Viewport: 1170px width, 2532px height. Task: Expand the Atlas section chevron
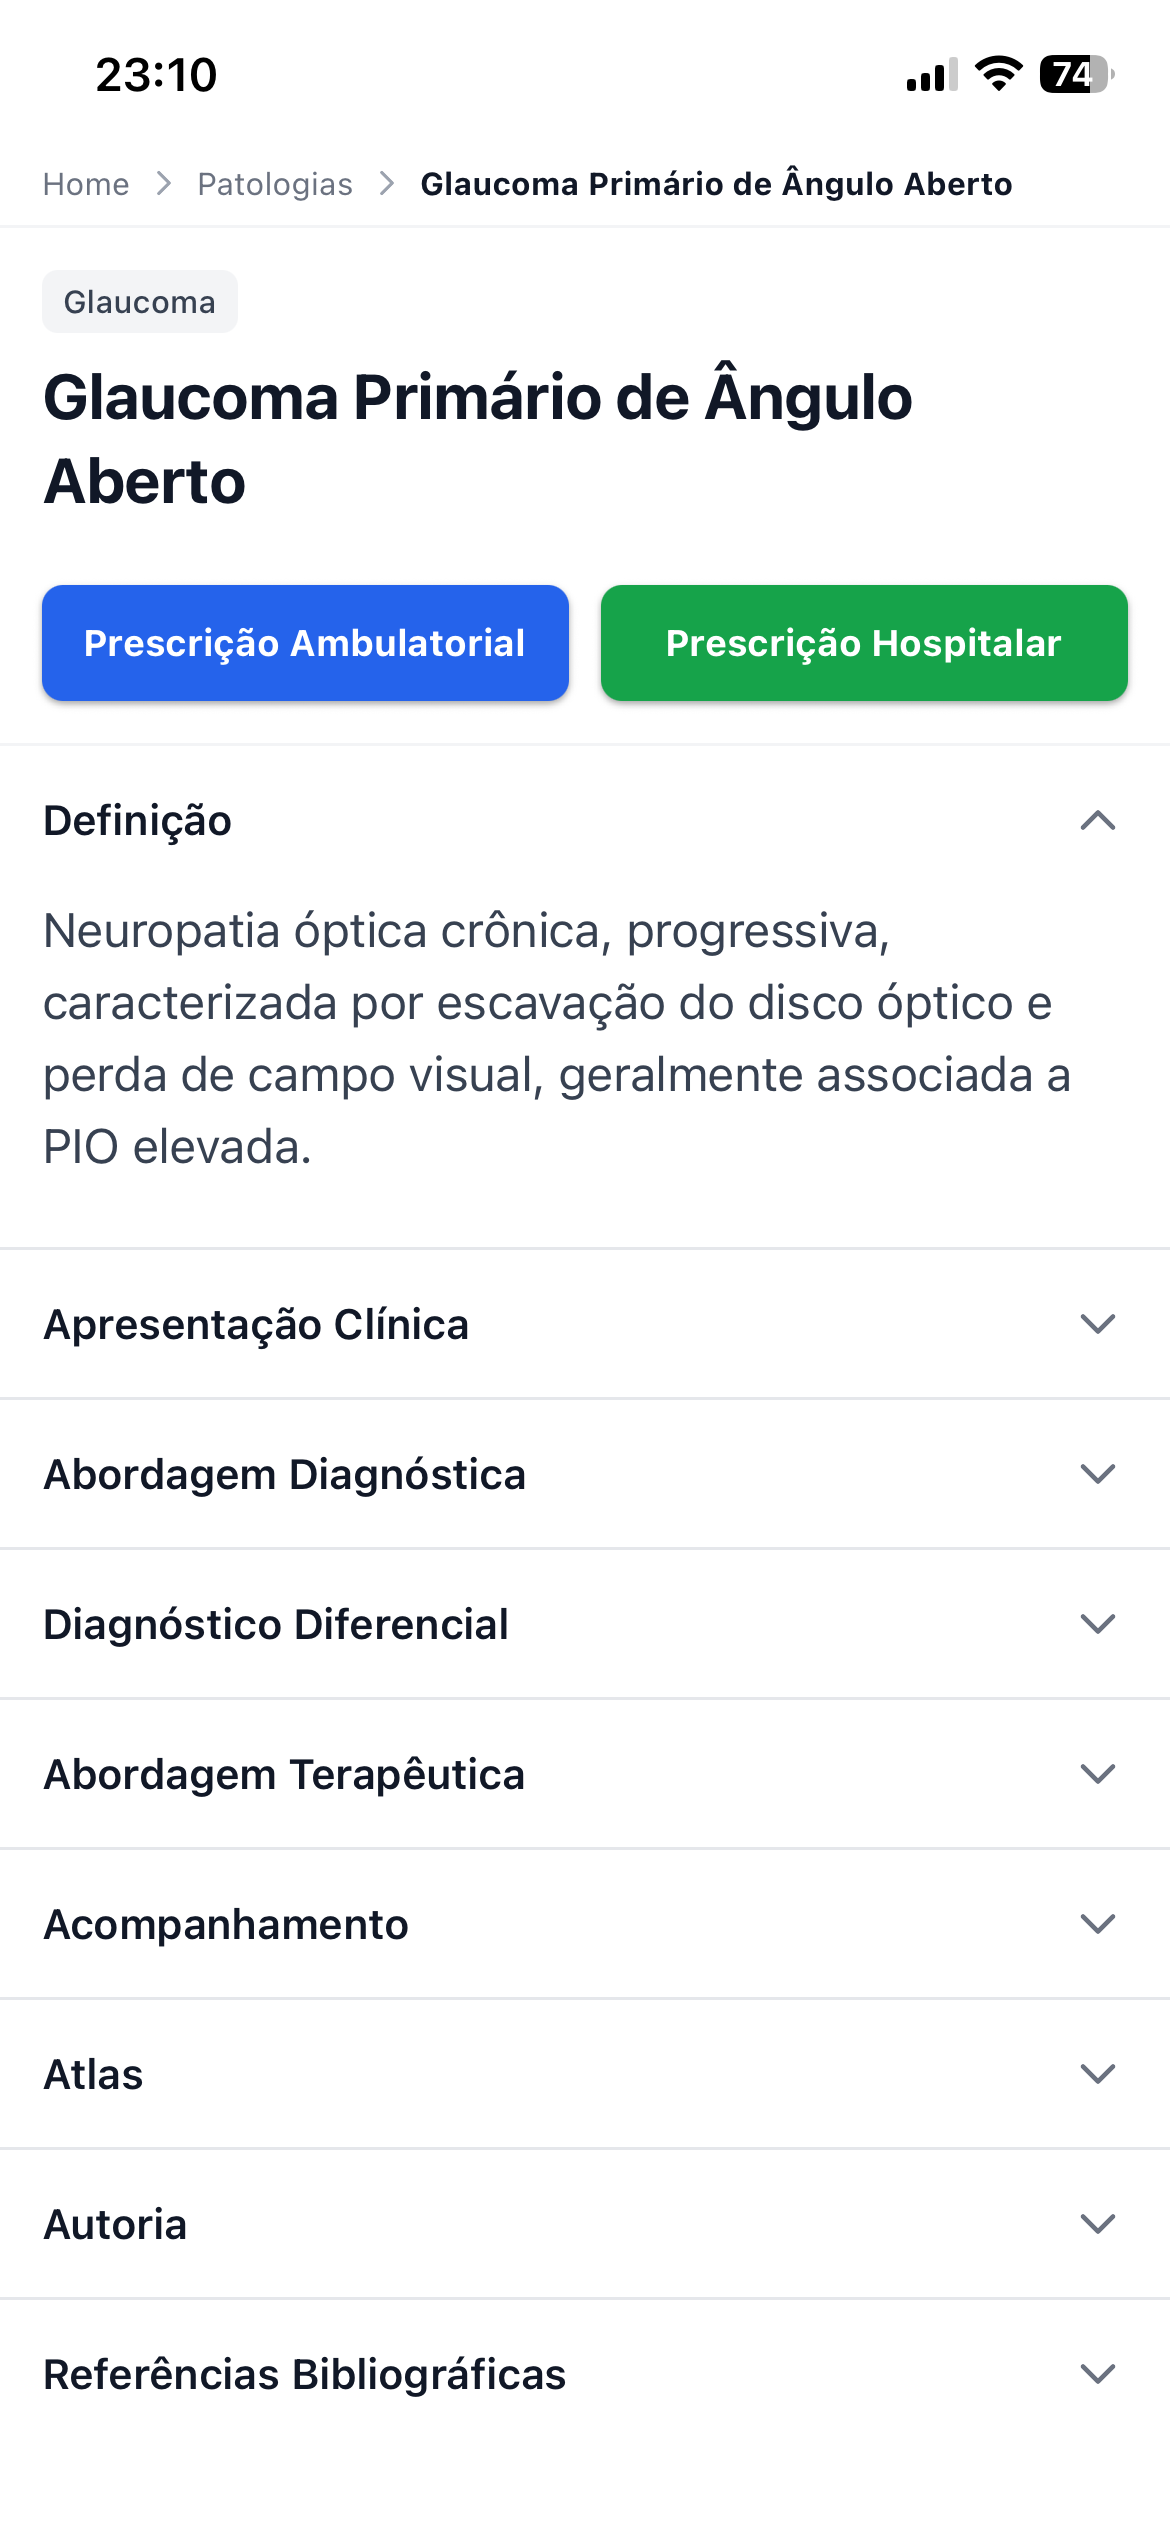[1097, 2074]
